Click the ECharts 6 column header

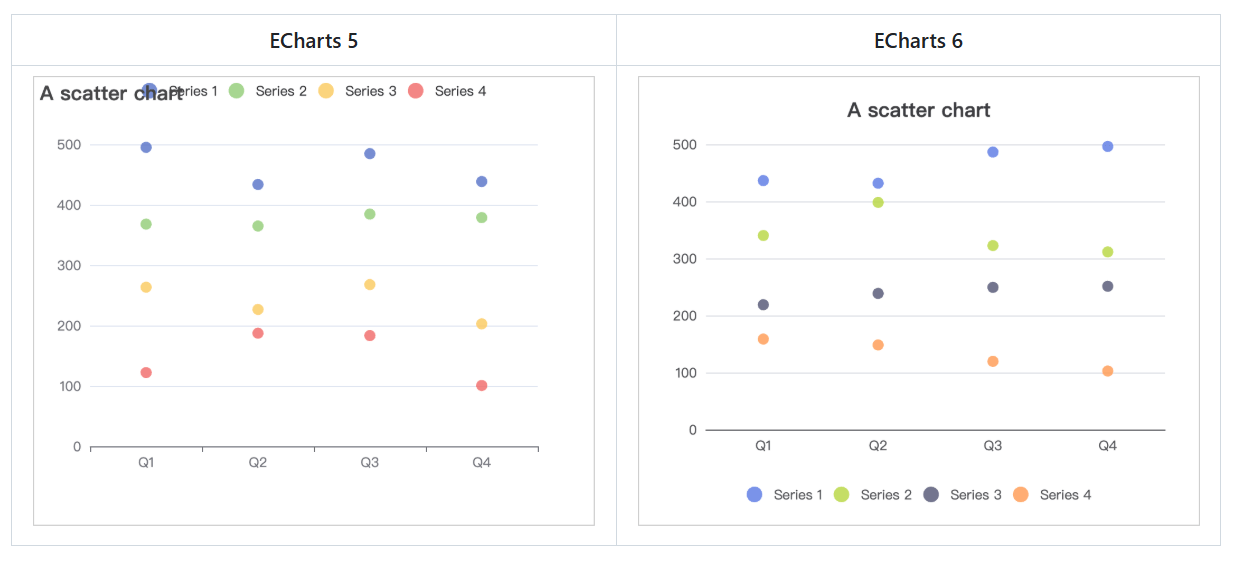(x=918, y=41)
